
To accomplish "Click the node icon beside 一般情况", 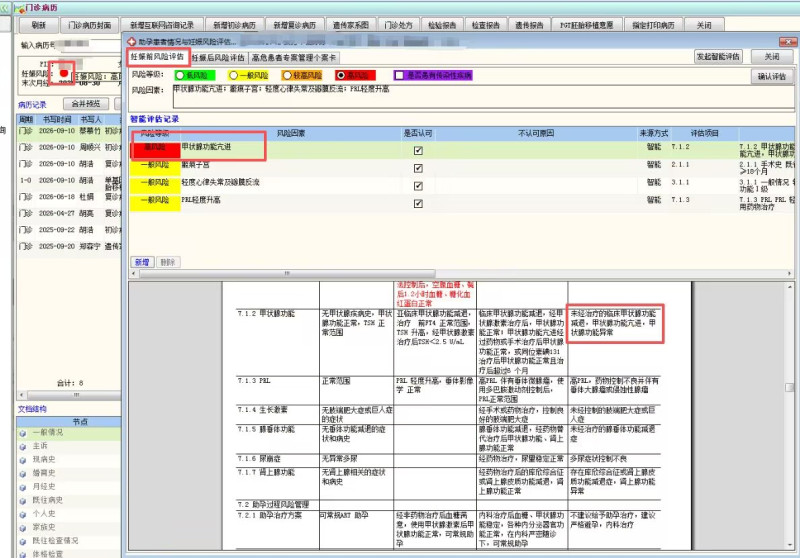I will pyautogui.click(x=22, y=434).
